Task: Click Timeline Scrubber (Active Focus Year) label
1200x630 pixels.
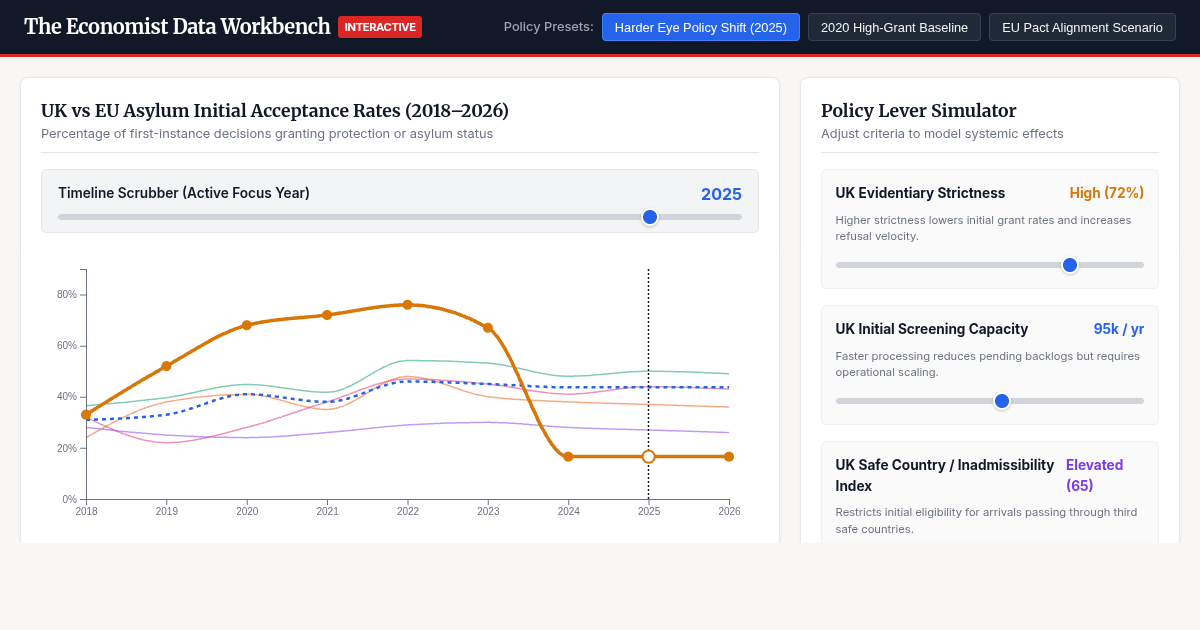Action: point(184,193)
